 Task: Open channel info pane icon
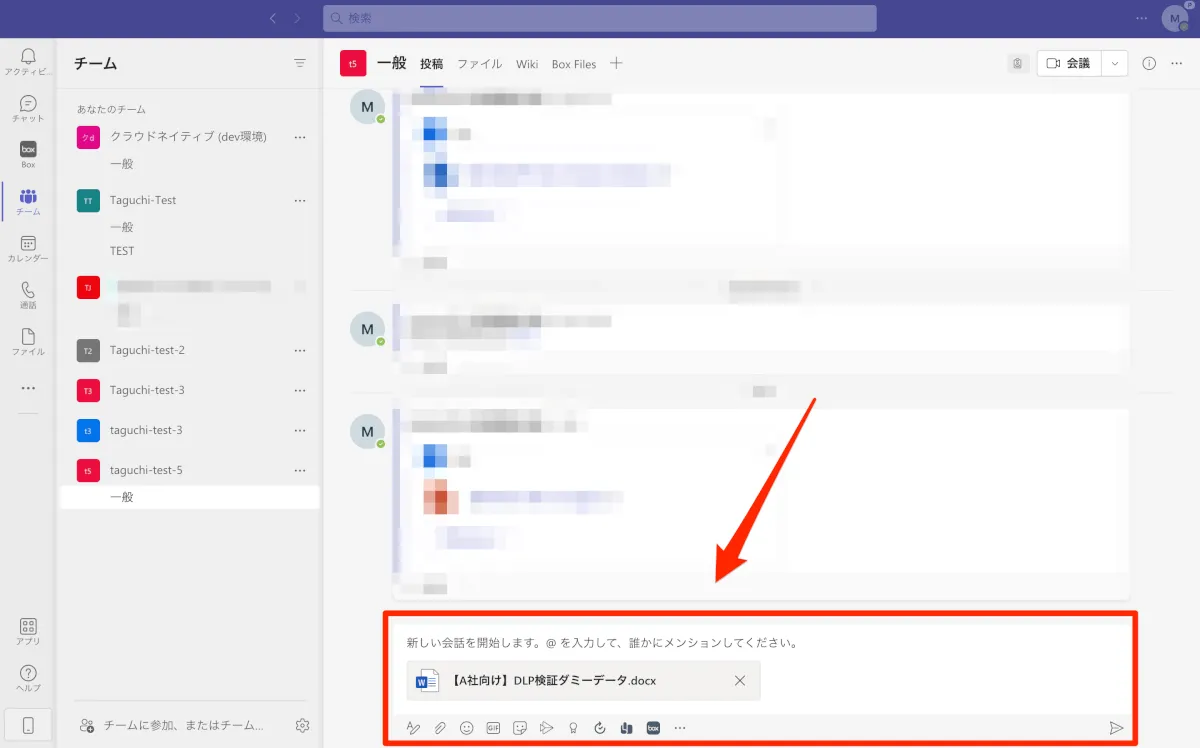tap(1149, 63)
